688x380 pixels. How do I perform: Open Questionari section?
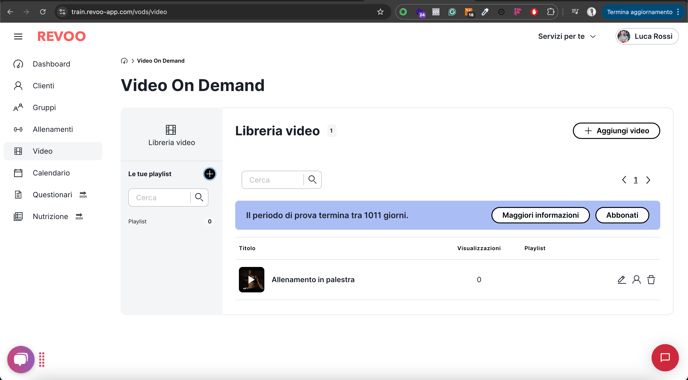53,194
